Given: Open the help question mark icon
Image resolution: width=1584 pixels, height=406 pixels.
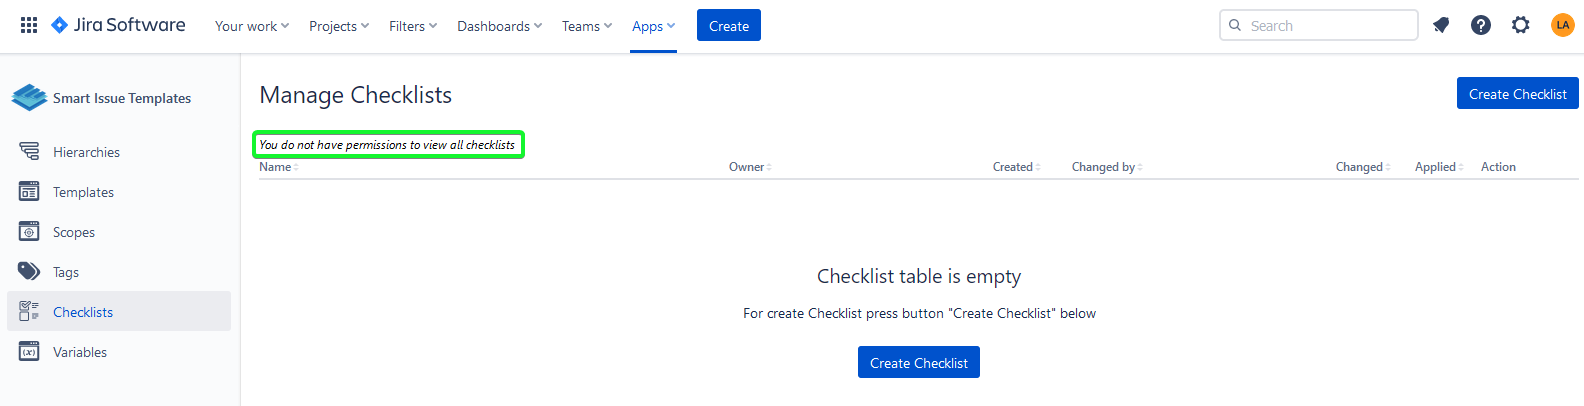Looking at the screenshot, I should (x=1481, y=25).
